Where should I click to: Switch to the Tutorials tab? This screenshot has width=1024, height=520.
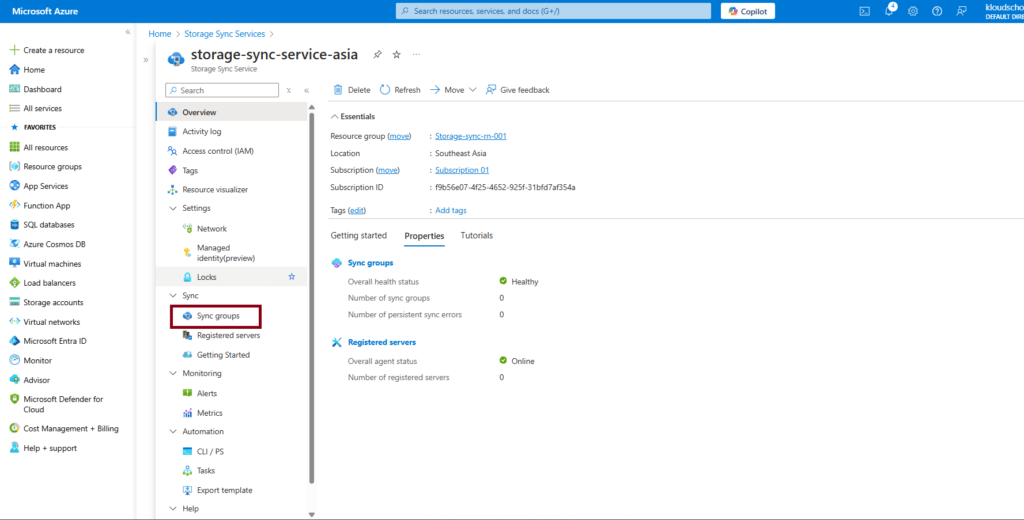476,236
